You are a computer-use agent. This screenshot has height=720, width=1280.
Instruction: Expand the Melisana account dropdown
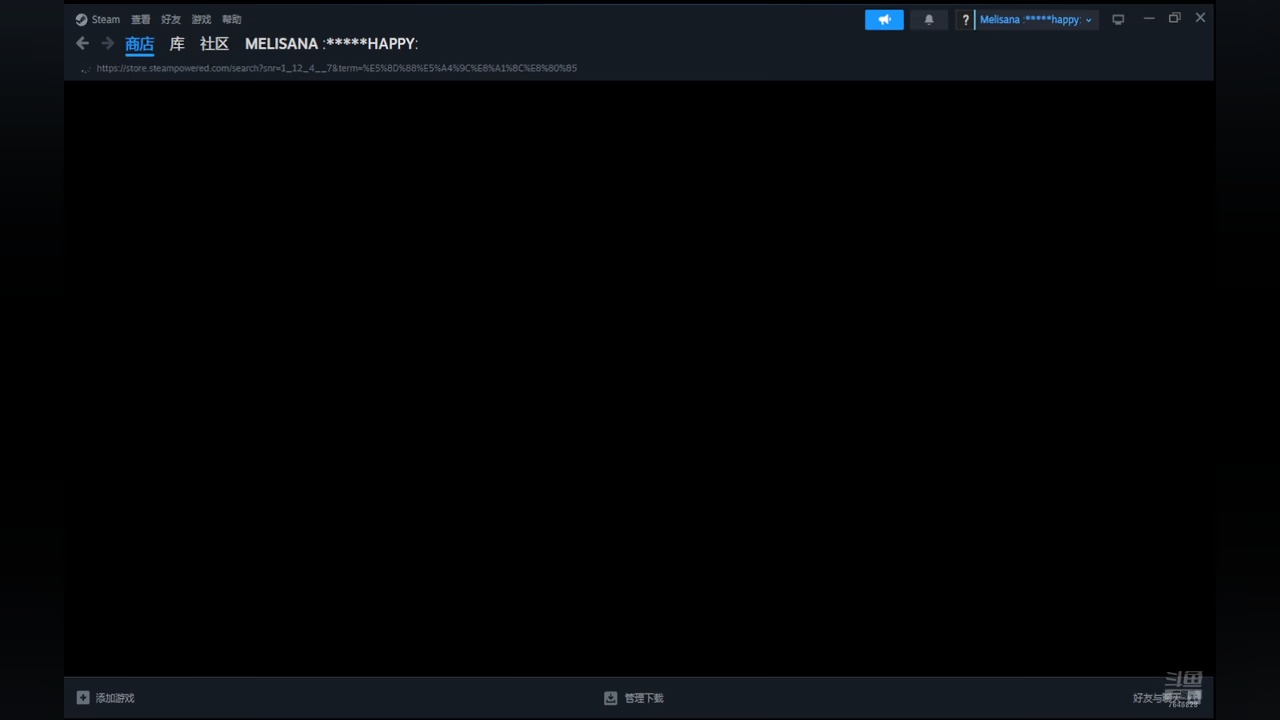click(x=1036, y=20)
